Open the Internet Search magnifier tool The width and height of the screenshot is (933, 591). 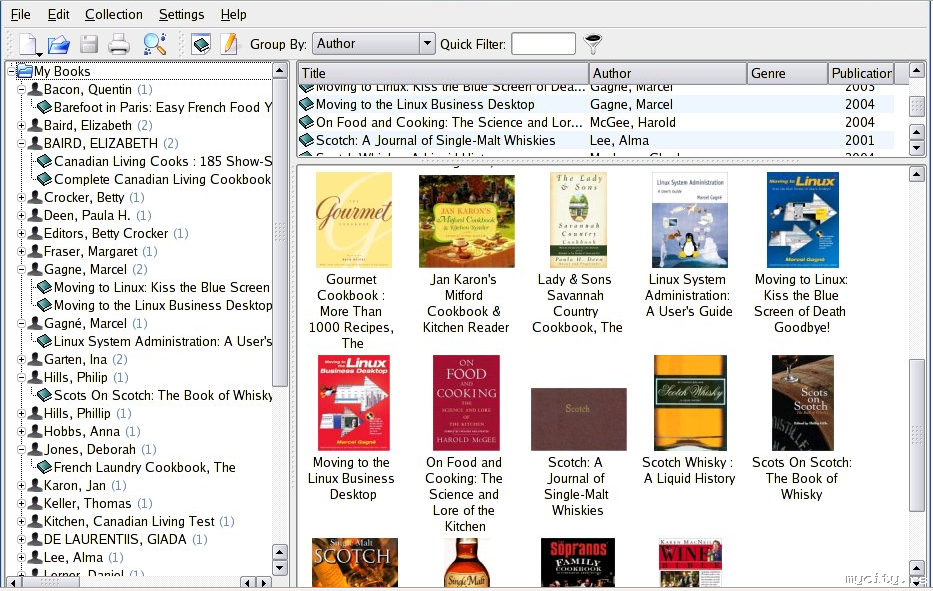154,44
